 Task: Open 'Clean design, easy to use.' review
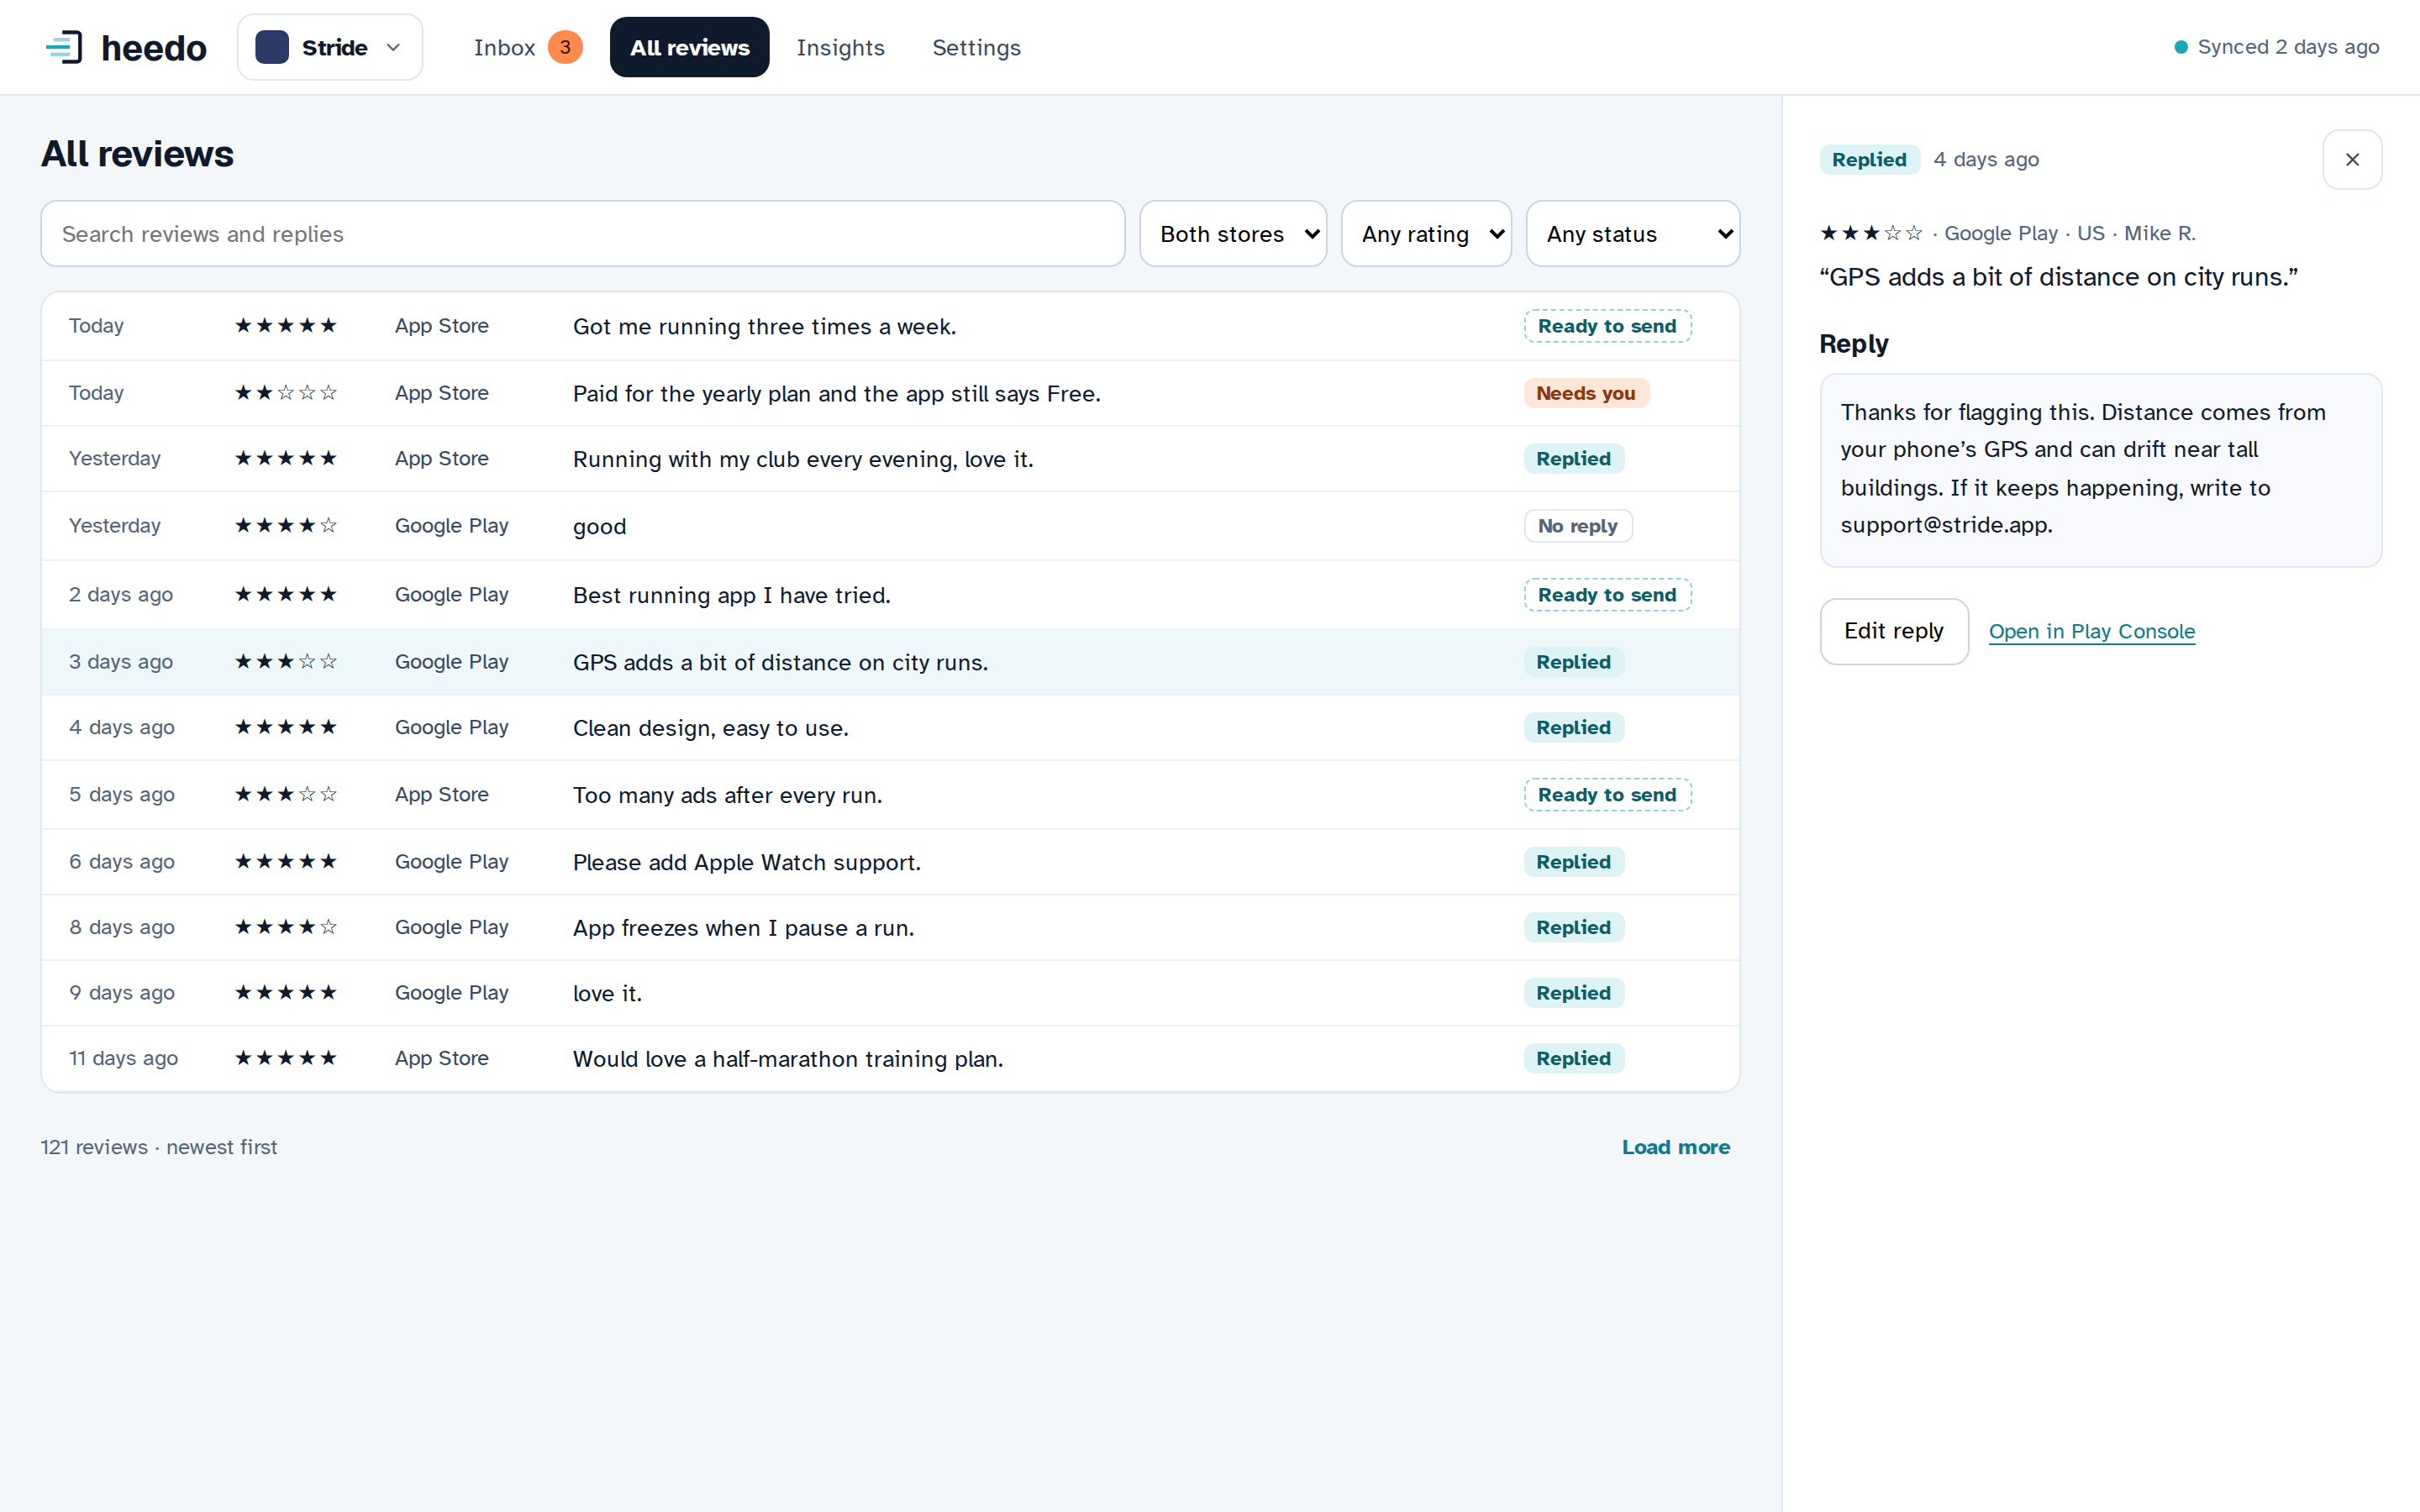(x=890, y=728)
